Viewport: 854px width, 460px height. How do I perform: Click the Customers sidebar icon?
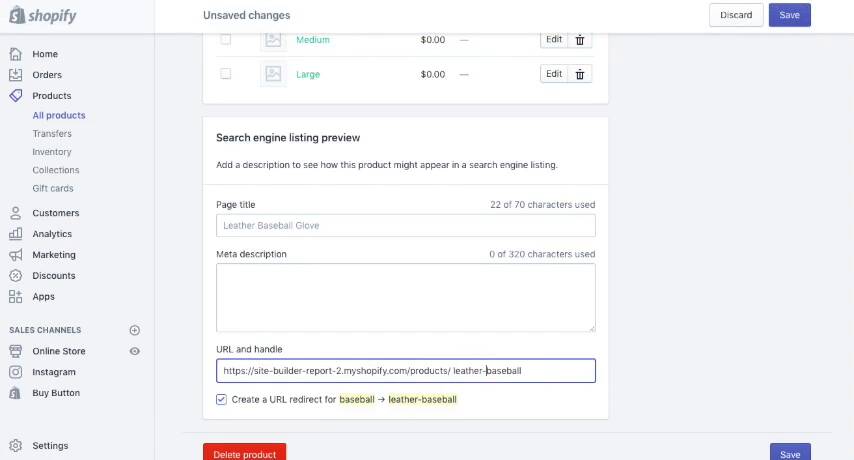coord(15,213)
